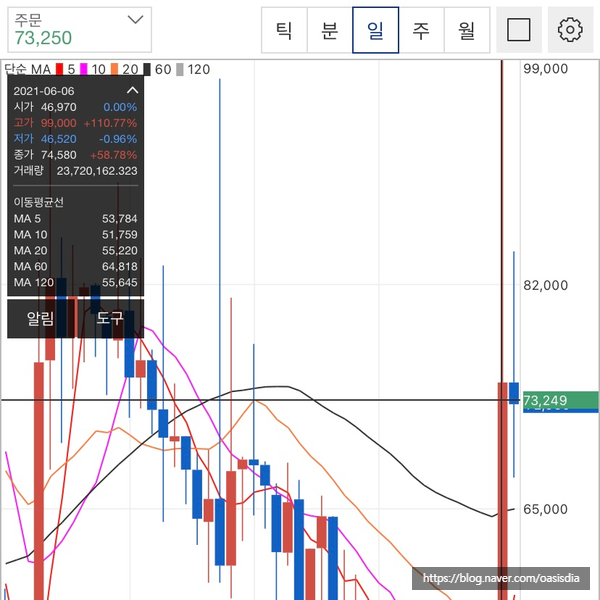
Task: Click the 73,250 order price text
Action: tap(43, 38)
